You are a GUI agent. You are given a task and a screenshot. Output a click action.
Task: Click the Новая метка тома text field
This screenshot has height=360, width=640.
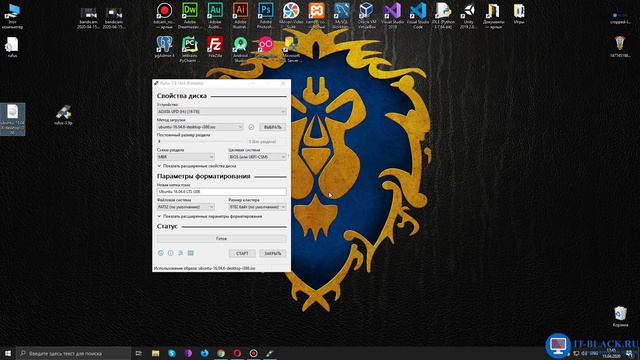pos(222,191)
